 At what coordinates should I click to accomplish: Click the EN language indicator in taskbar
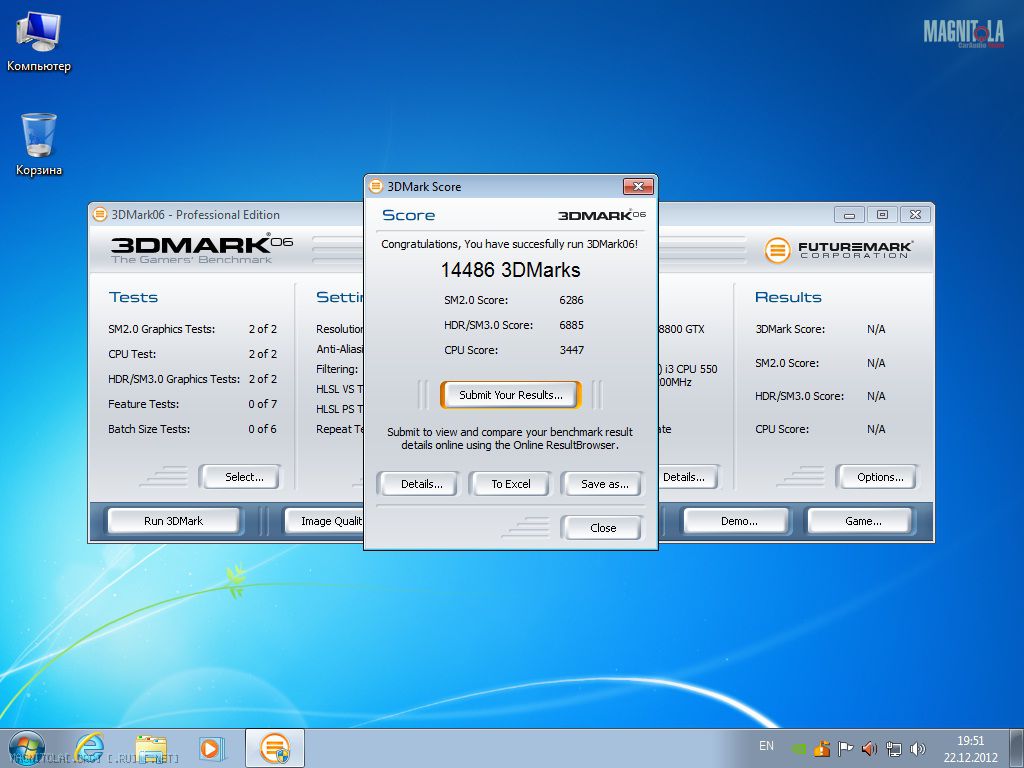(766, 746)
